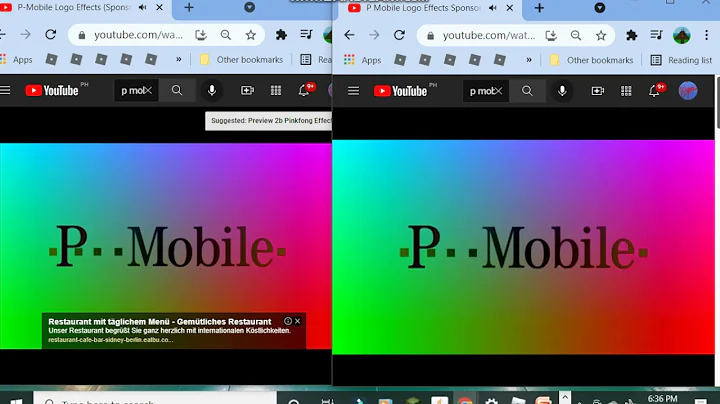
Task: Click ad info icon on restaurant ad
Action: click(x=288, y=321)
